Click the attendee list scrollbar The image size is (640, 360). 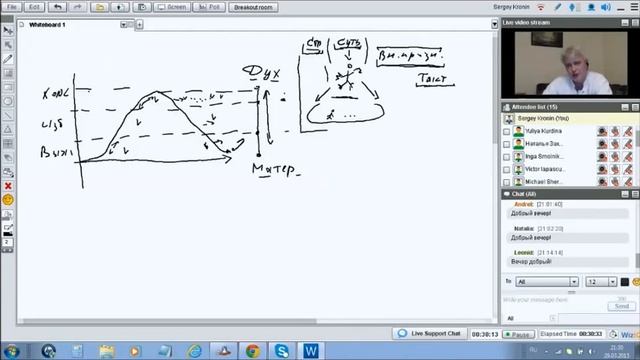pos(637,139)
